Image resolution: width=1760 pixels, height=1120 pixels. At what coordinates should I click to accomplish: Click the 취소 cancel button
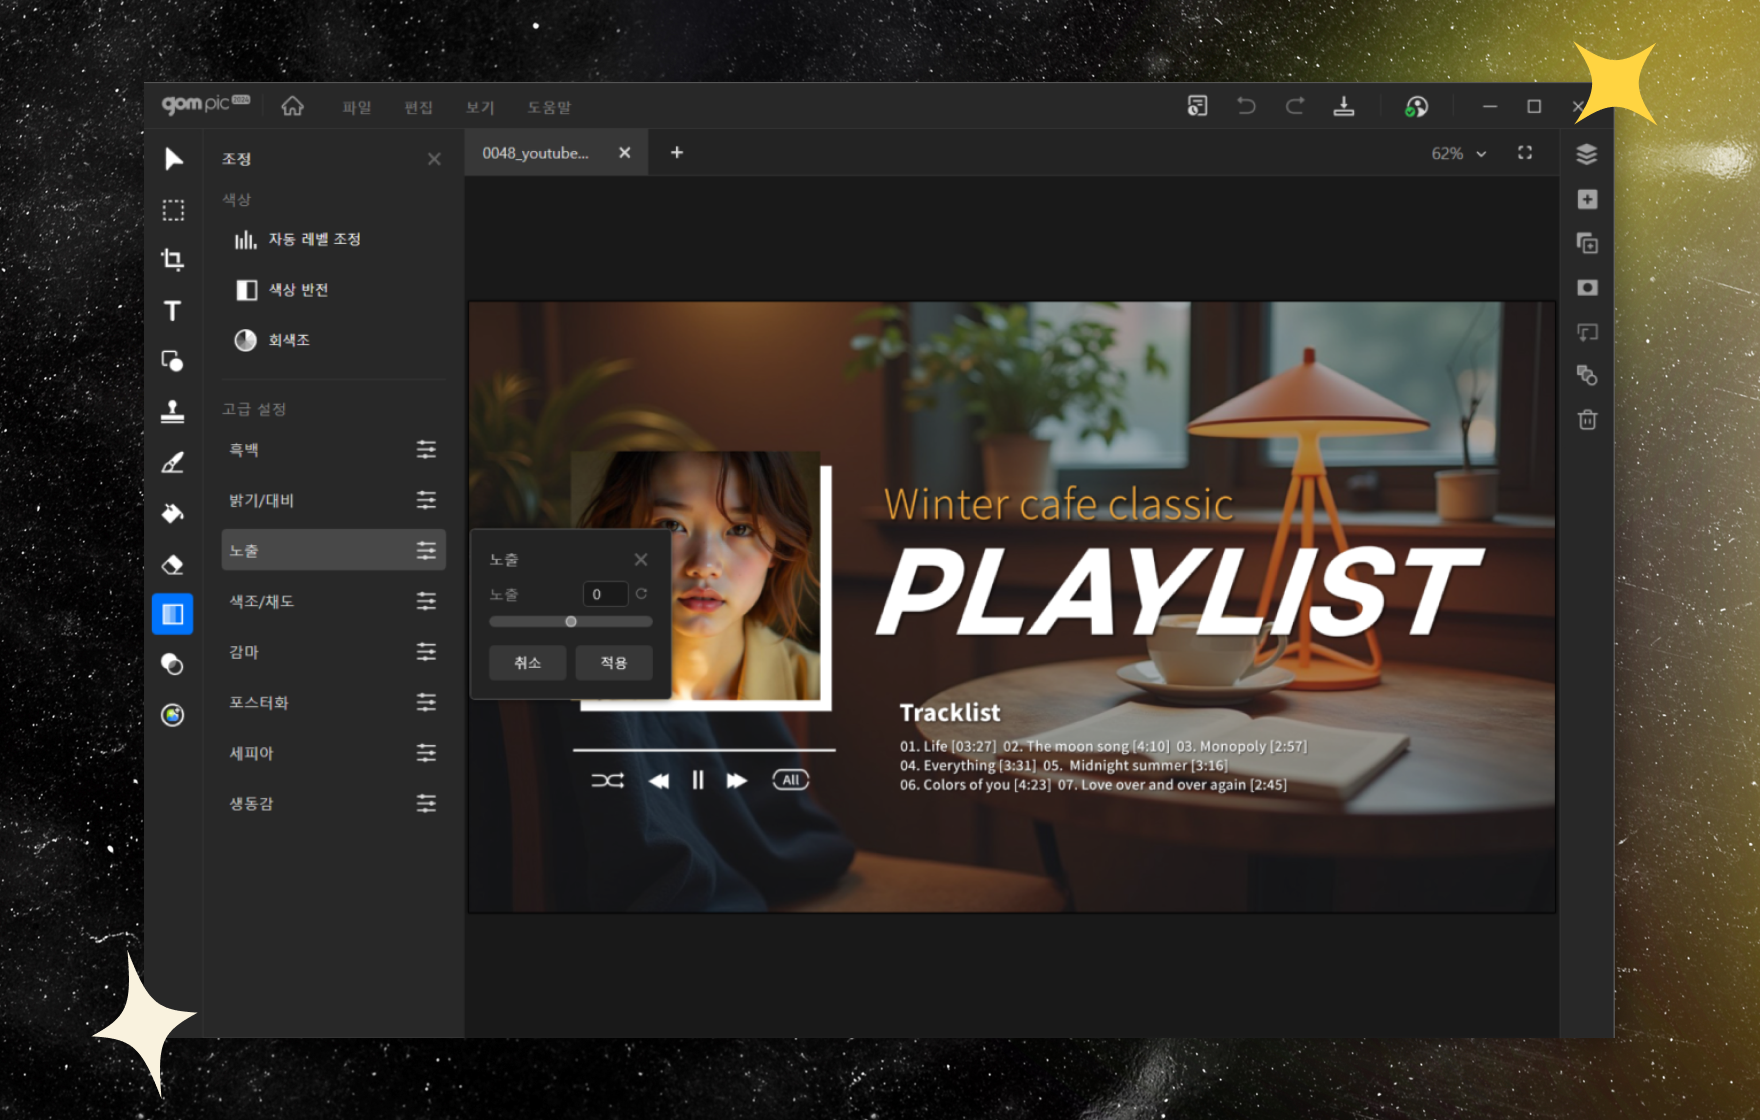pos(527,663)
